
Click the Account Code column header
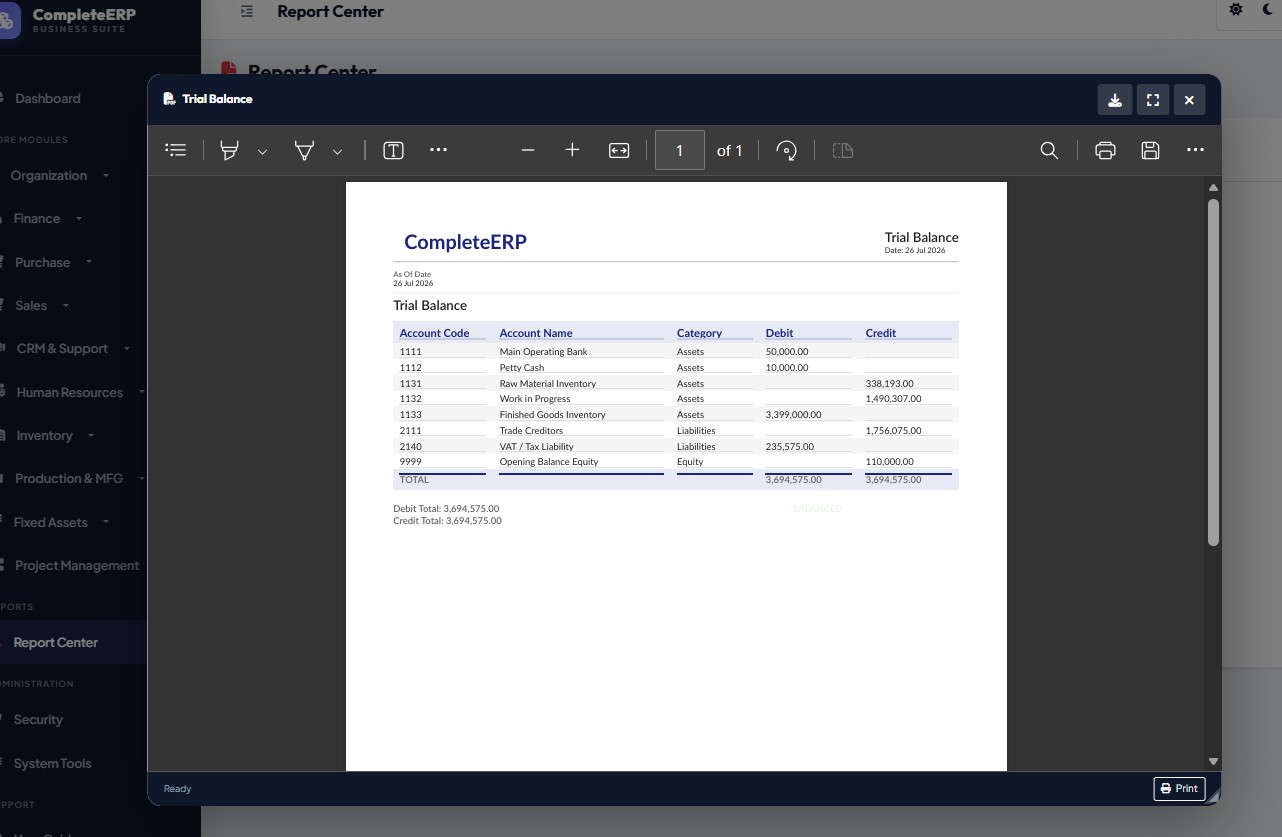(x=434, y=333)
